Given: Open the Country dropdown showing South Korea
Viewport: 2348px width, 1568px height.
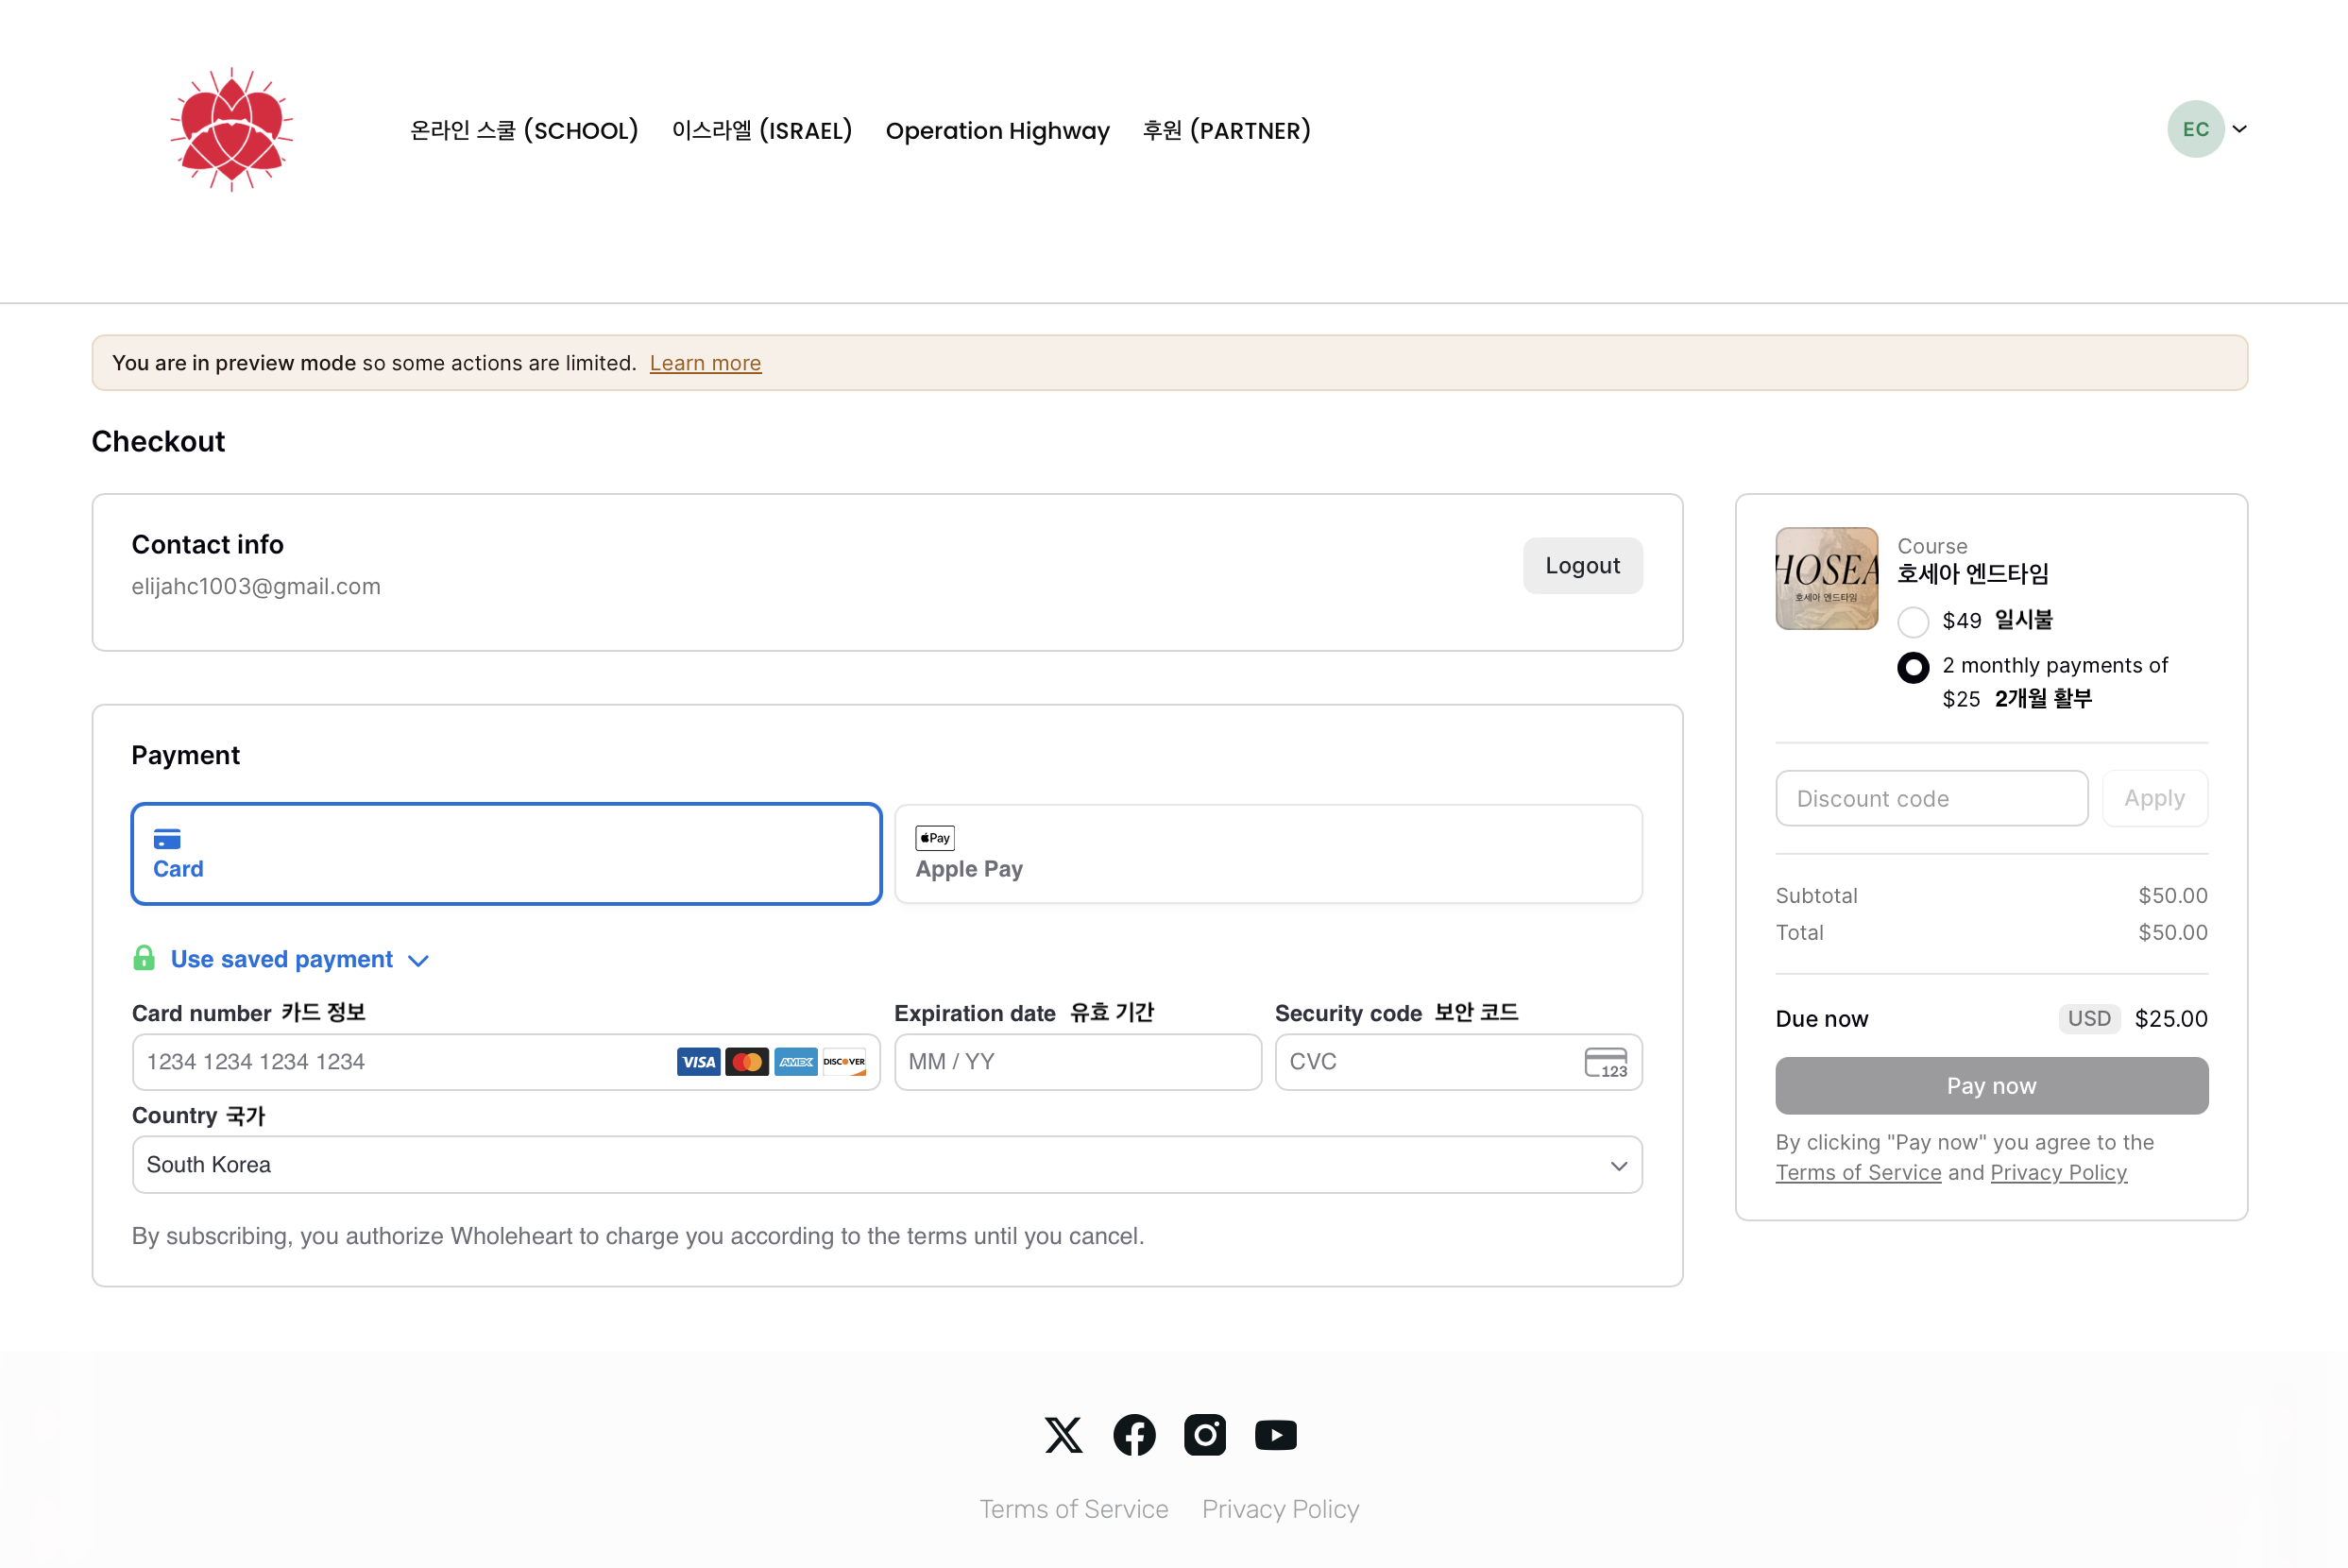Looking at the screenshot, I should (x=886, y=1165).
